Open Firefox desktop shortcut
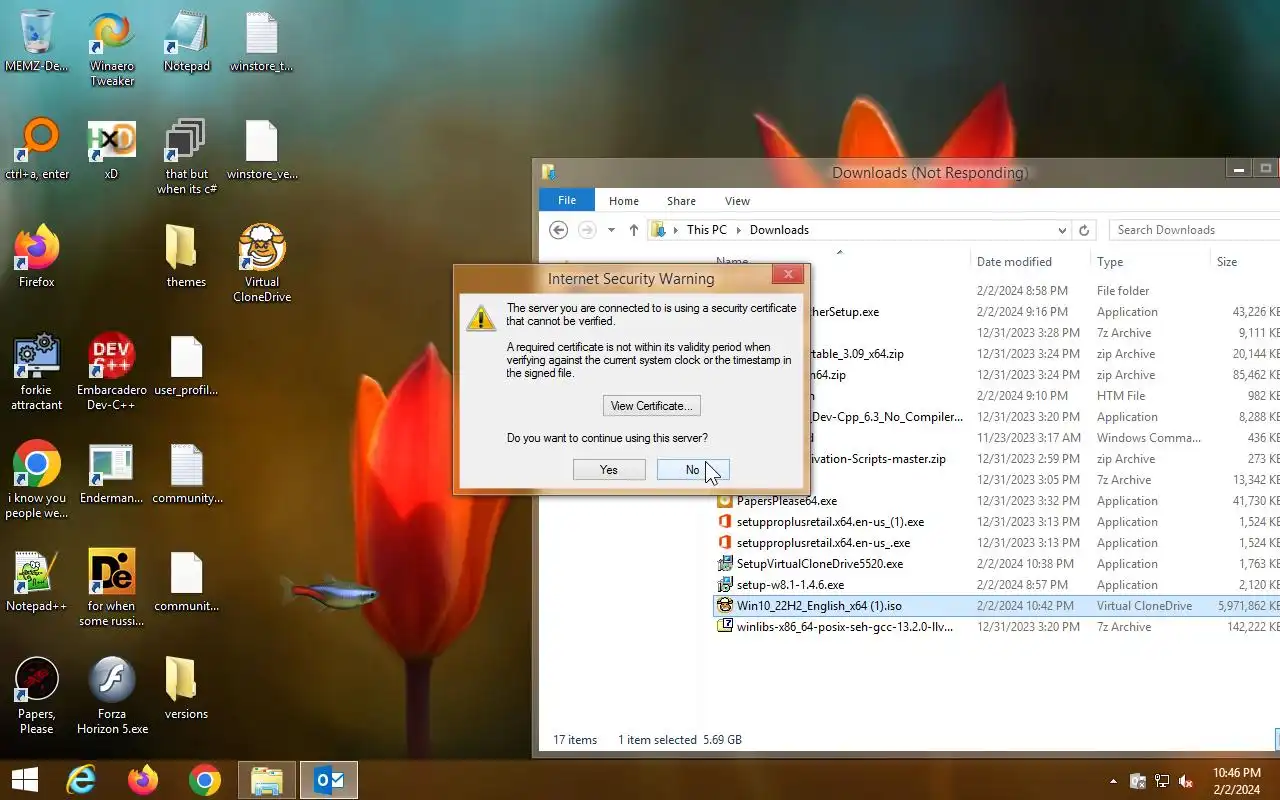1280x800 pixels. pos(37,256)
